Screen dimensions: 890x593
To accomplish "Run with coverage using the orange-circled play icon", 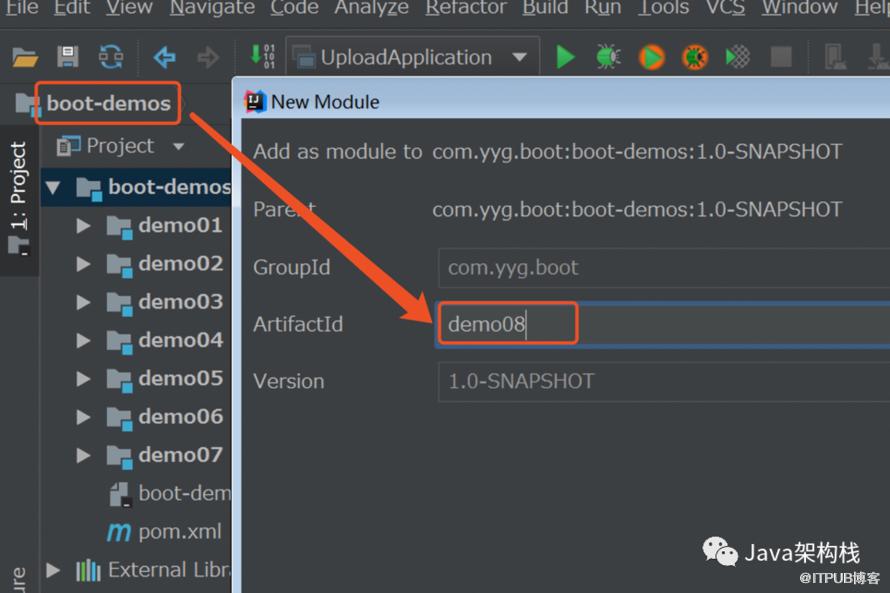I will point(652,57).
